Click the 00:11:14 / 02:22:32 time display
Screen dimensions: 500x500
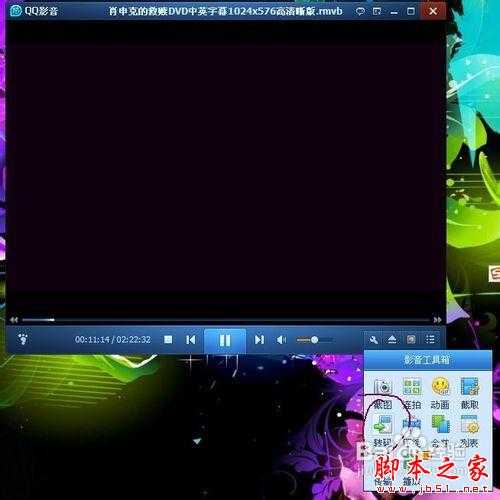(113, 340)
